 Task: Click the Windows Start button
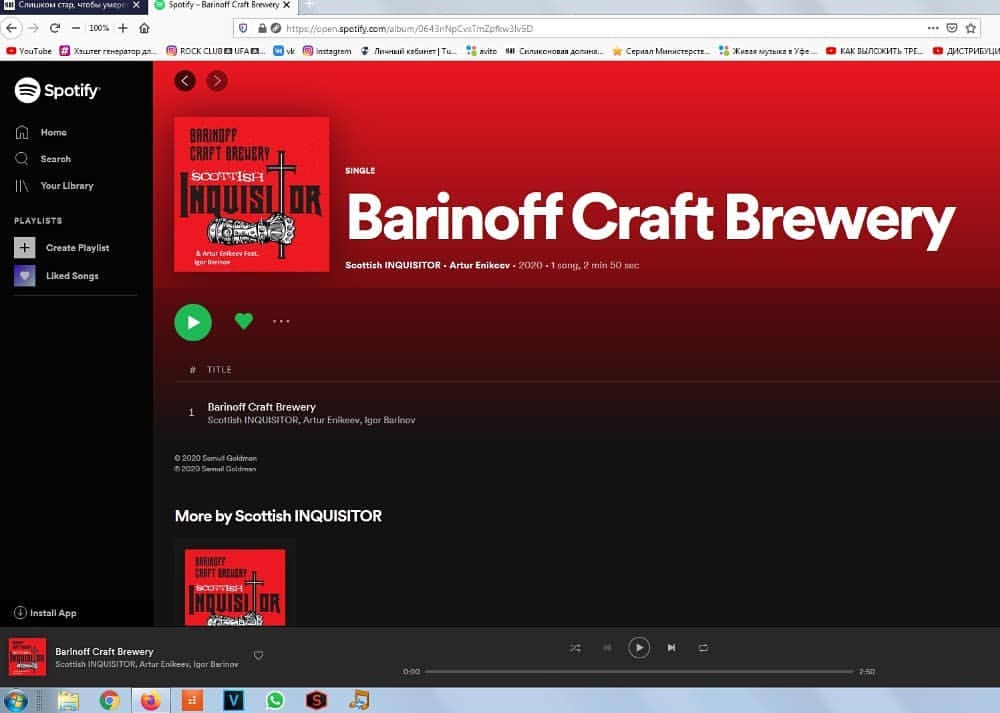tap(15, 701)
